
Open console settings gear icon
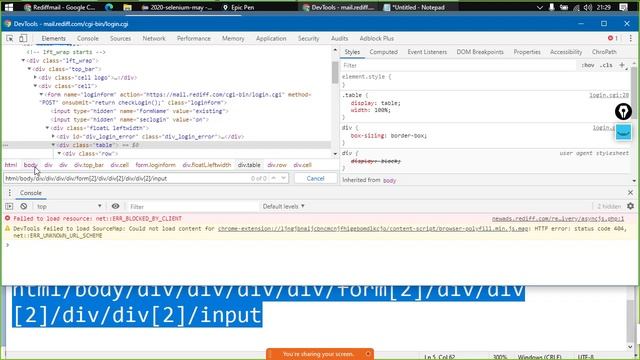pos(631,207)
